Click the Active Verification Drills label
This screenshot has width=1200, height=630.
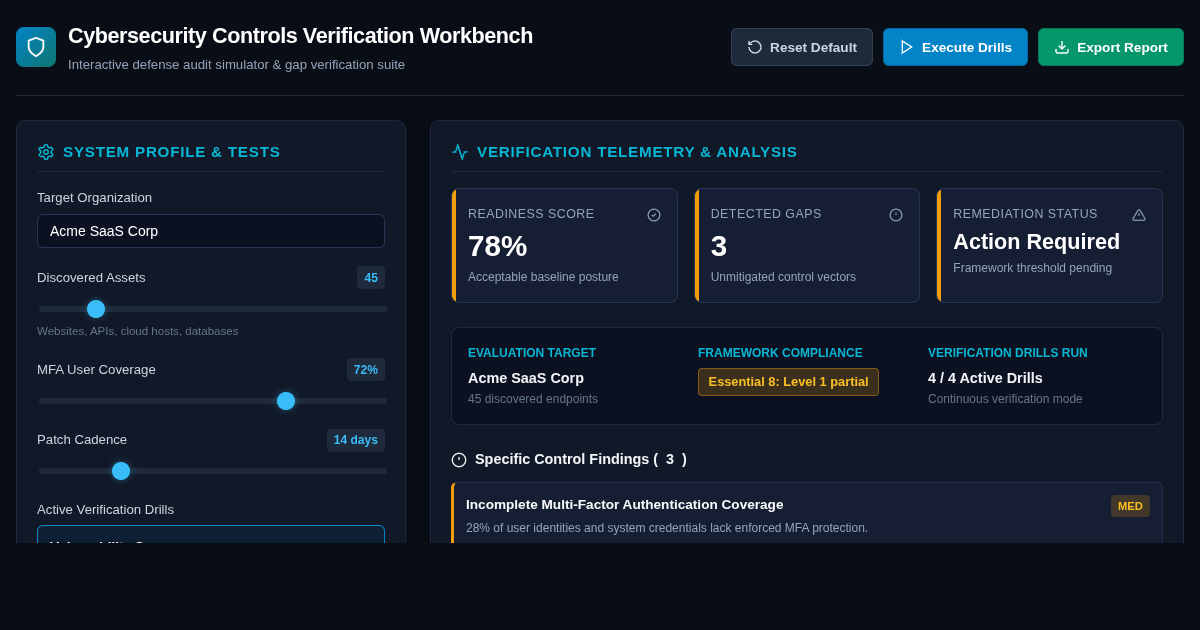click(x=105, y=510)
